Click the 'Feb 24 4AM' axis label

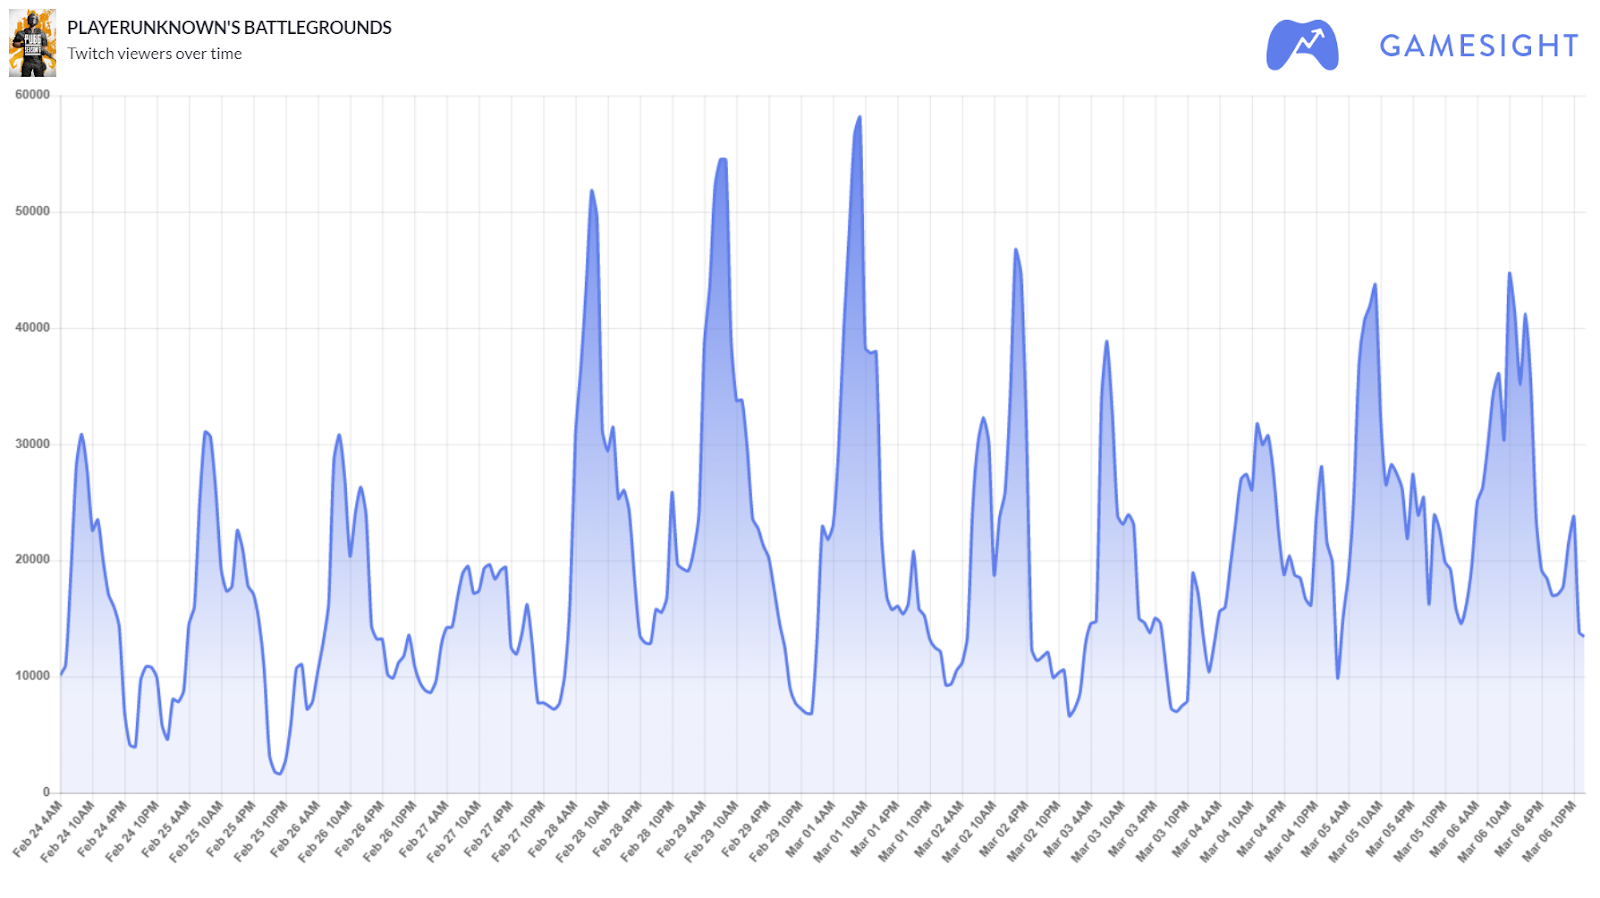pos(38,829)
